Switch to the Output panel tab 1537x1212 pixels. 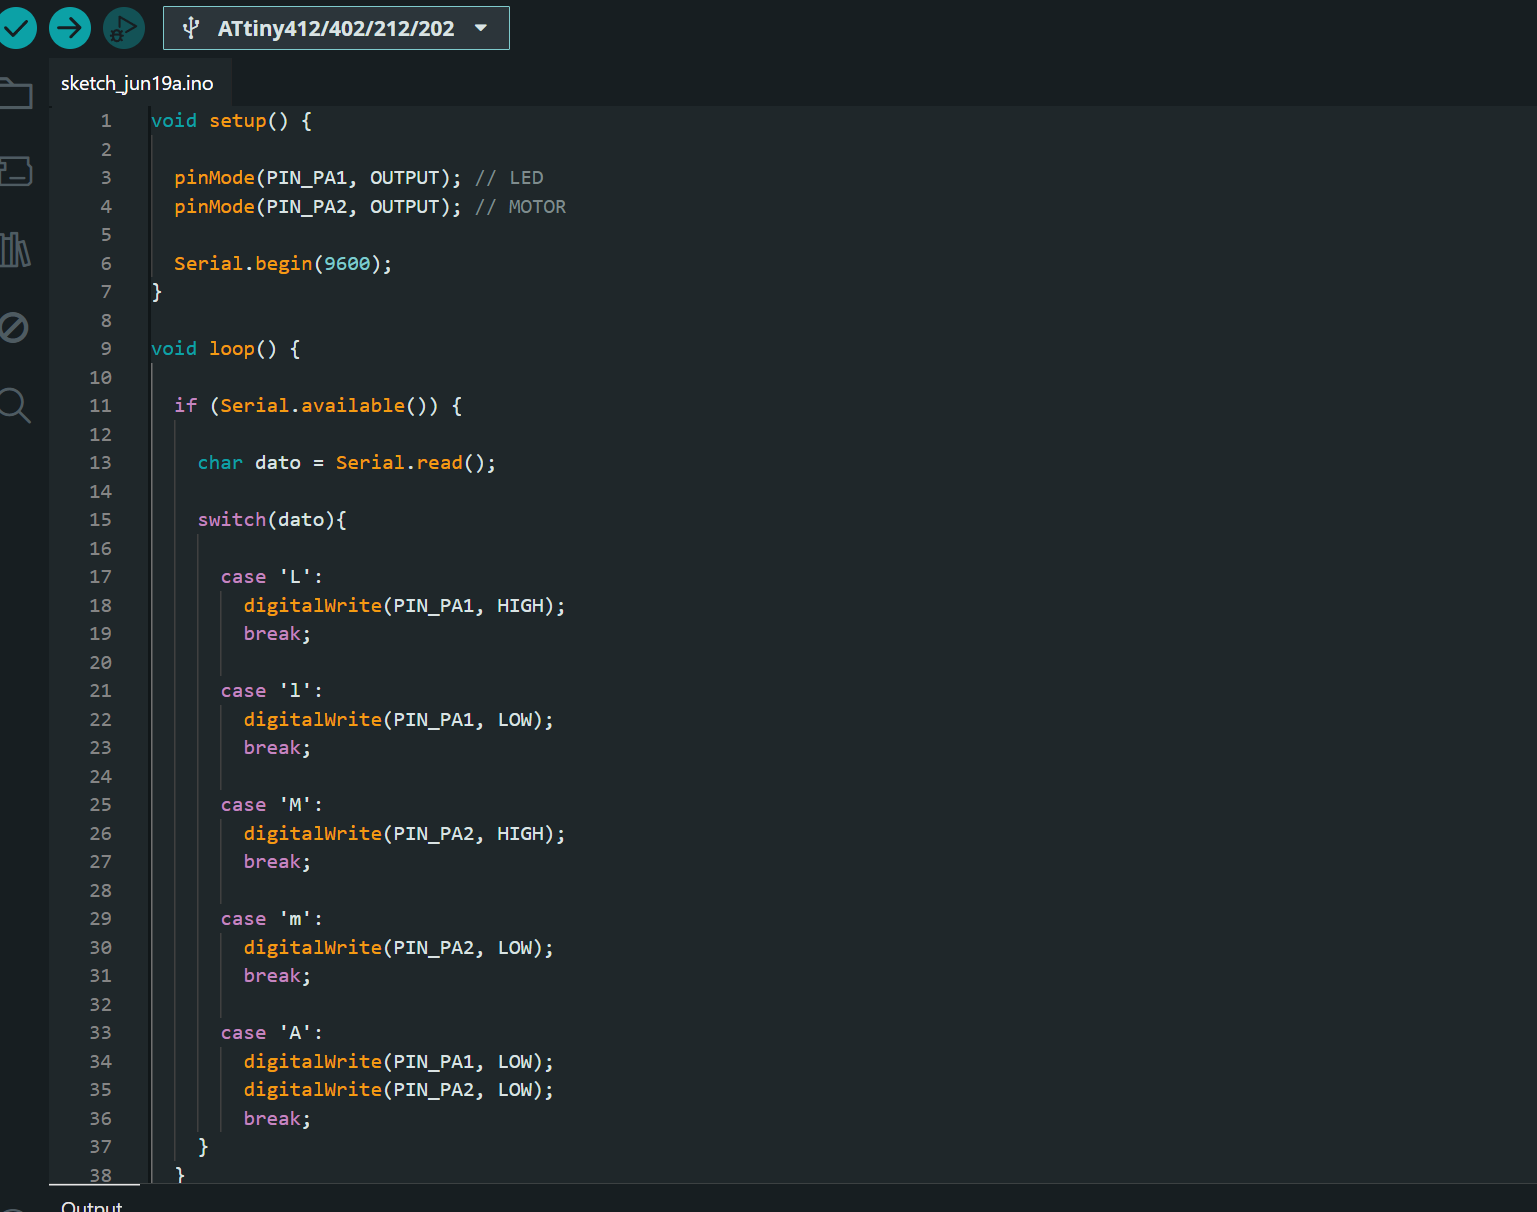[92, 1204]
